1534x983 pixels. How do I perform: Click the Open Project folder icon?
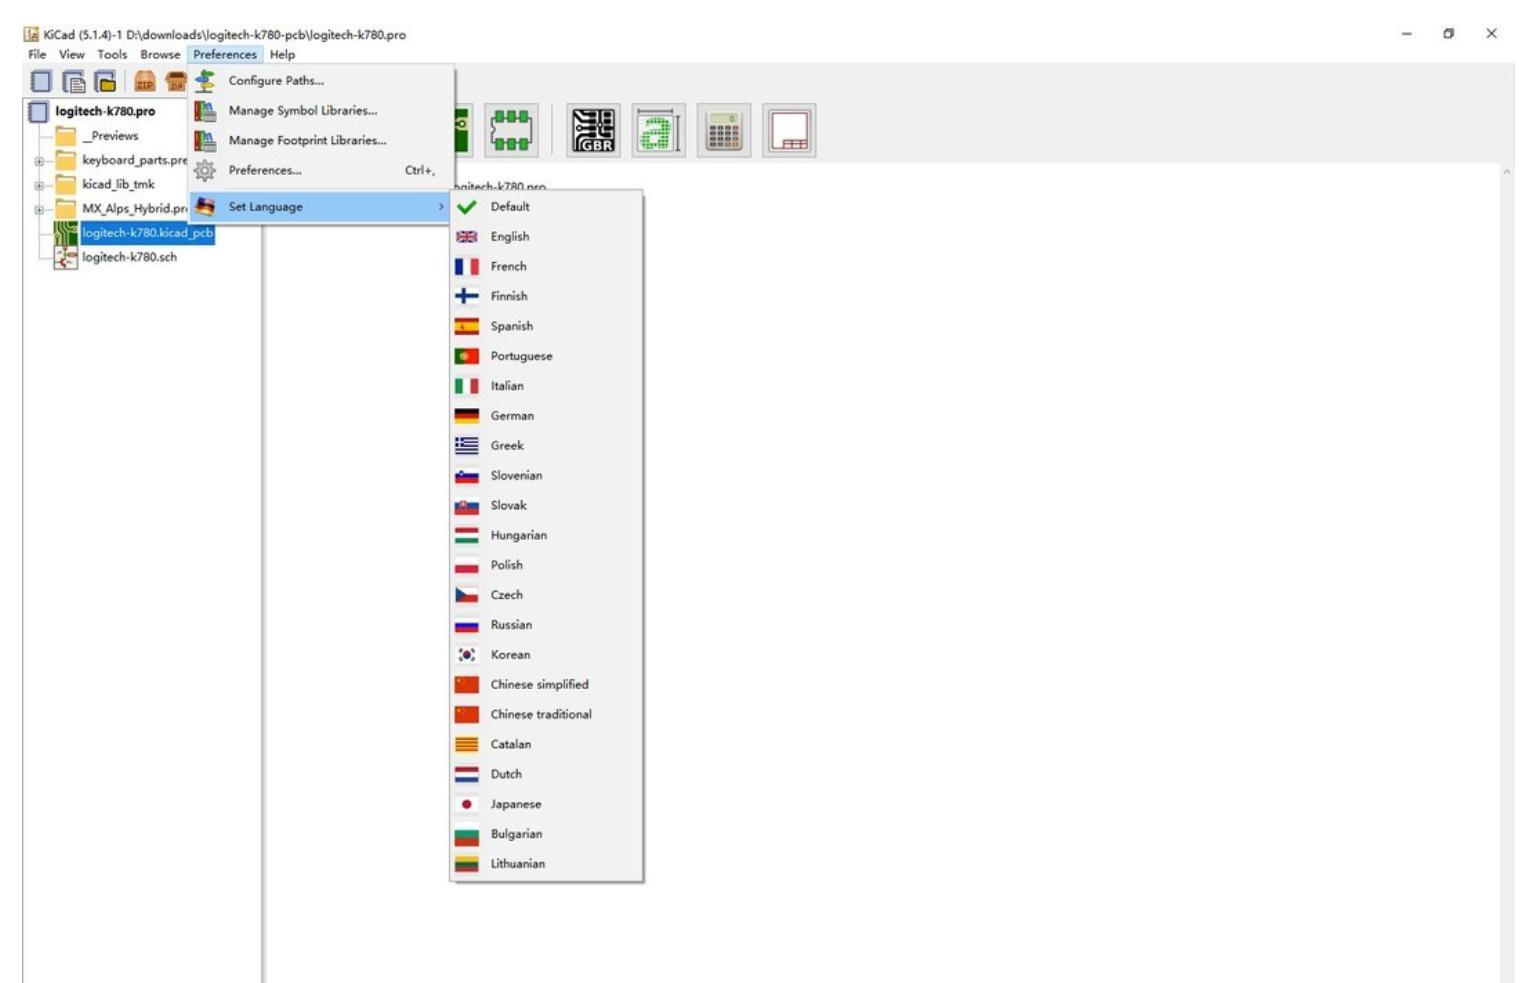click(105, 82)
